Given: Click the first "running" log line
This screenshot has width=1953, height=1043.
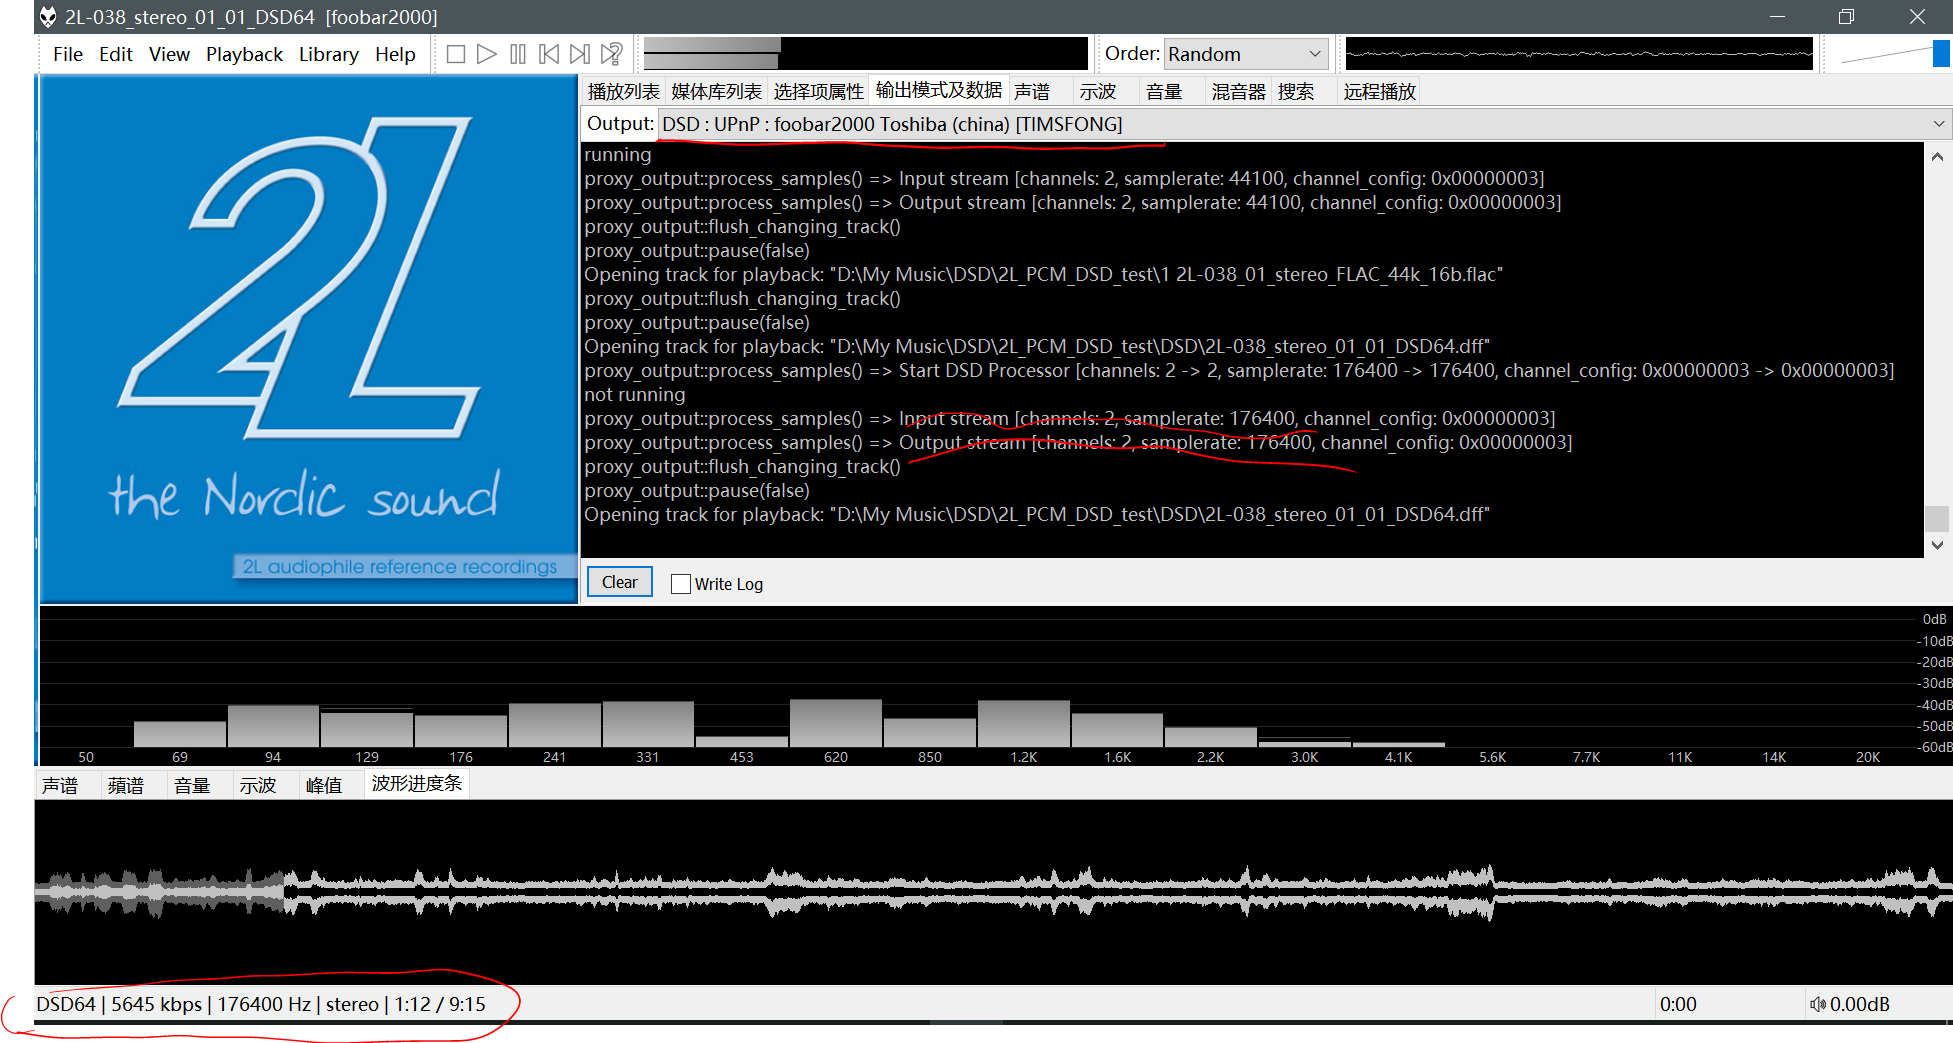Looking at the screenshot, I should (617, 155).
